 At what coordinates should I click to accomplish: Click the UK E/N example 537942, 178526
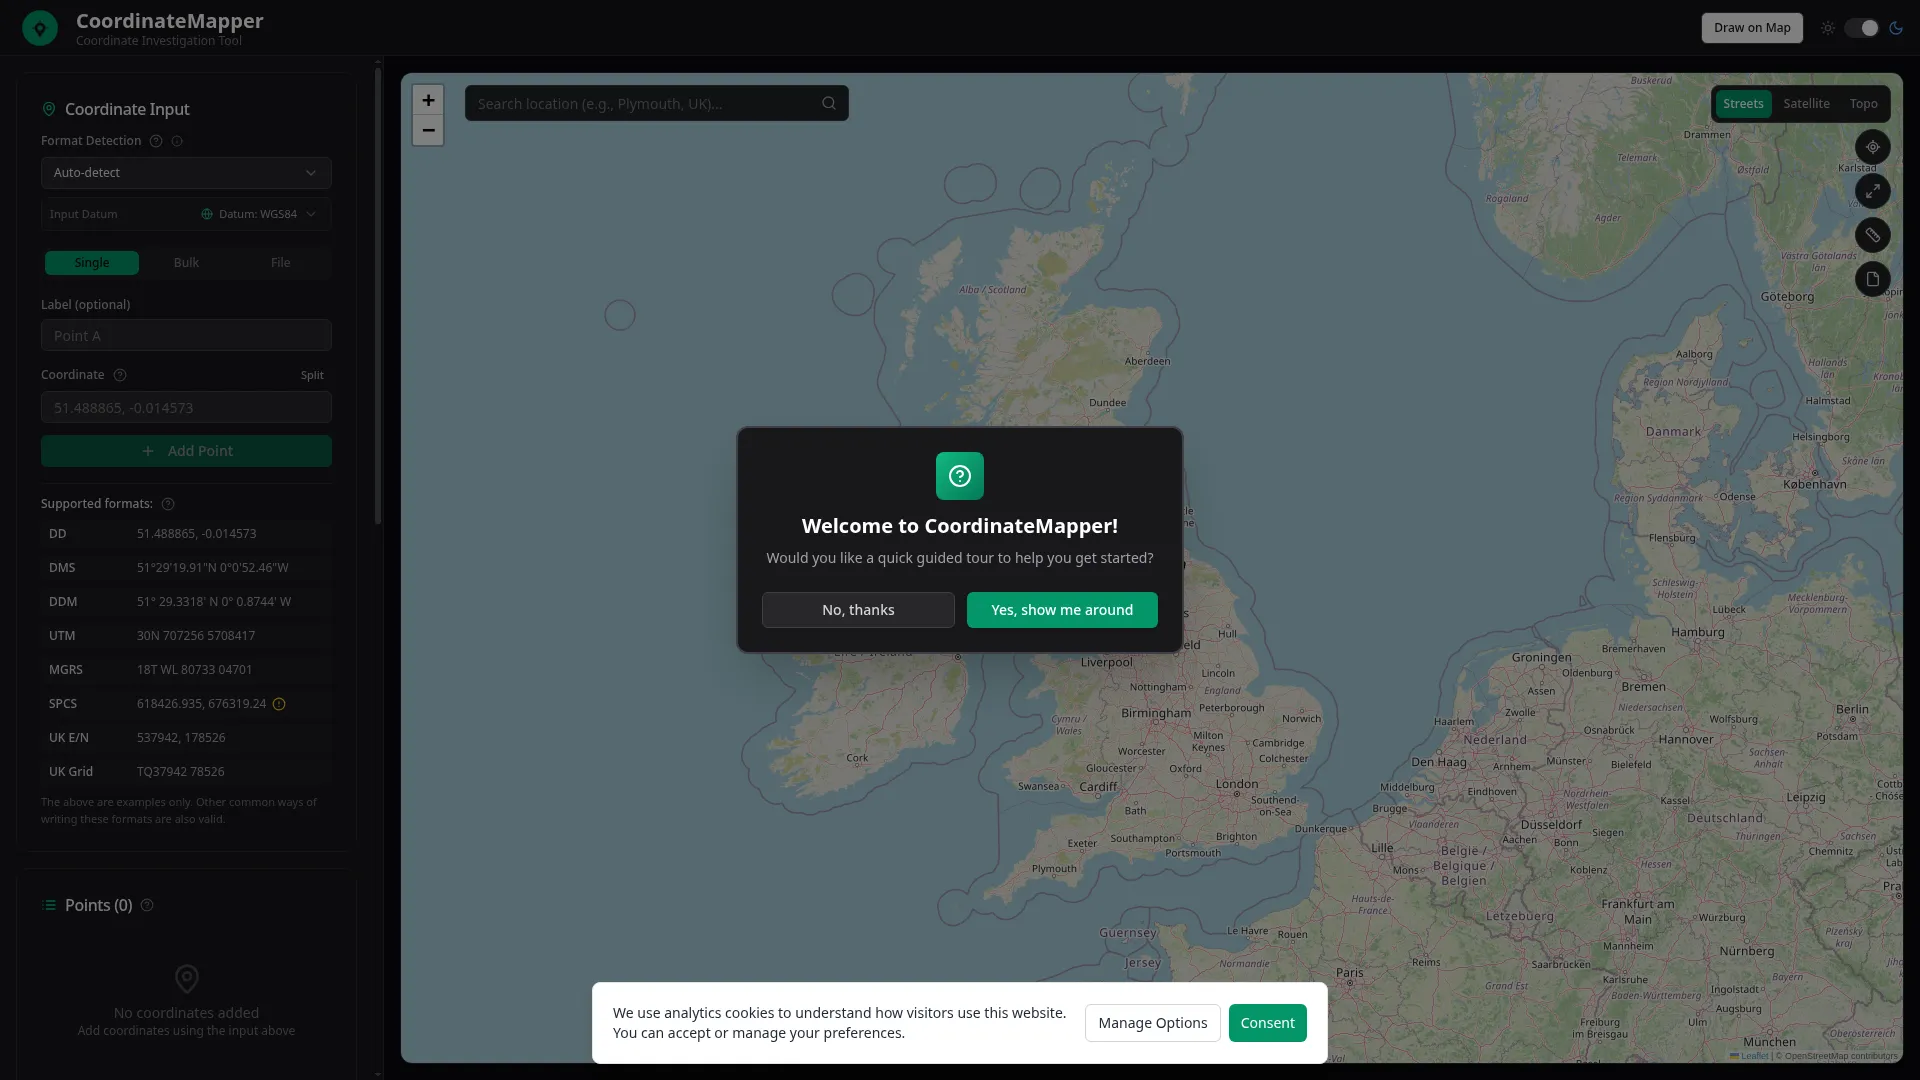tap(181, 738)
